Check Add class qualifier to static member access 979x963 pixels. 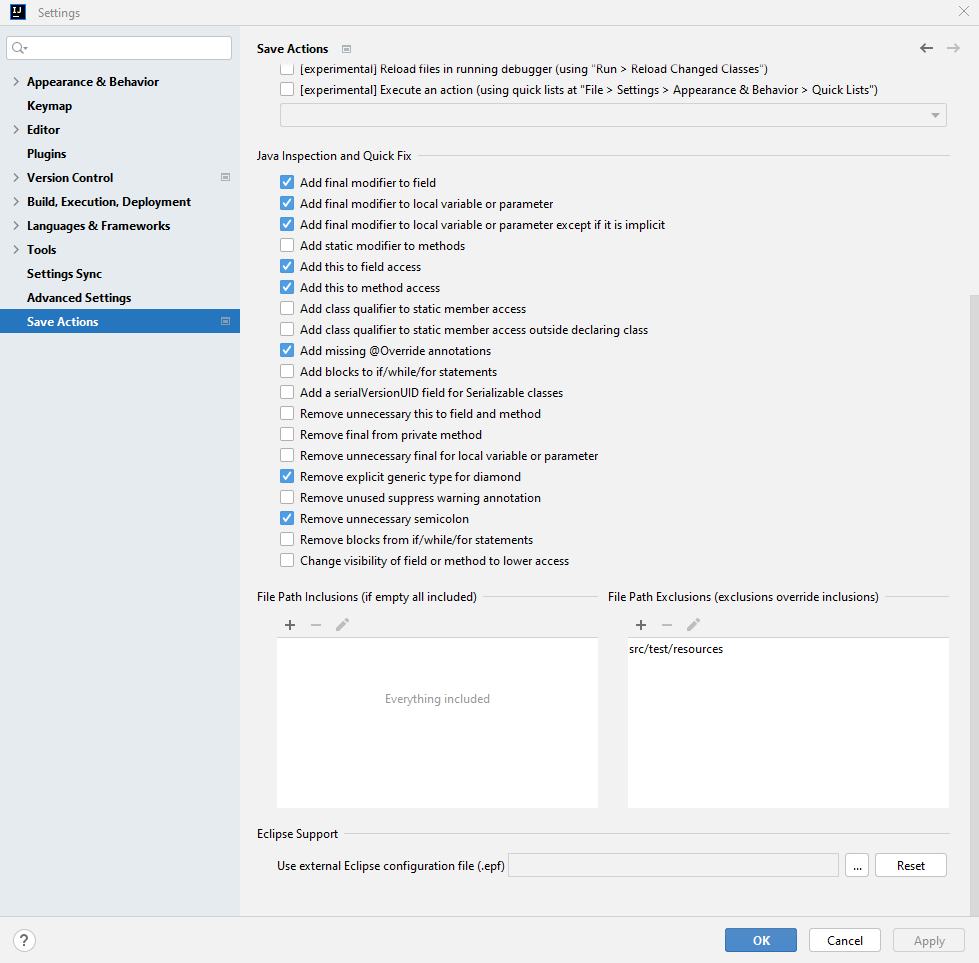coord(287,309)
